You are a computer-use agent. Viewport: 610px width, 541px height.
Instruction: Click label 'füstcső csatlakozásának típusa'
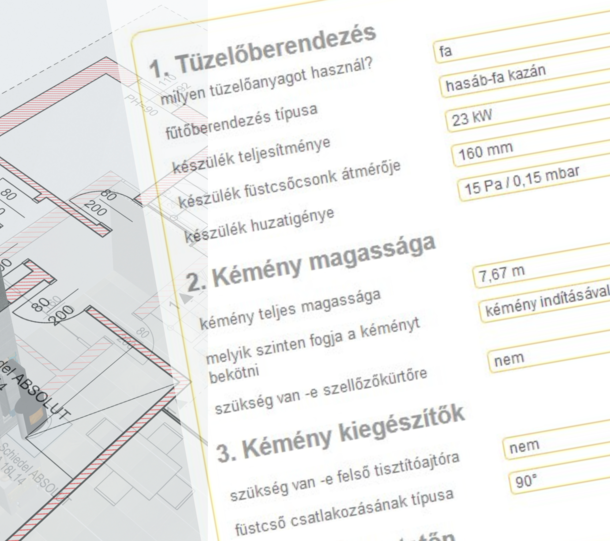[x=344, y=512]
